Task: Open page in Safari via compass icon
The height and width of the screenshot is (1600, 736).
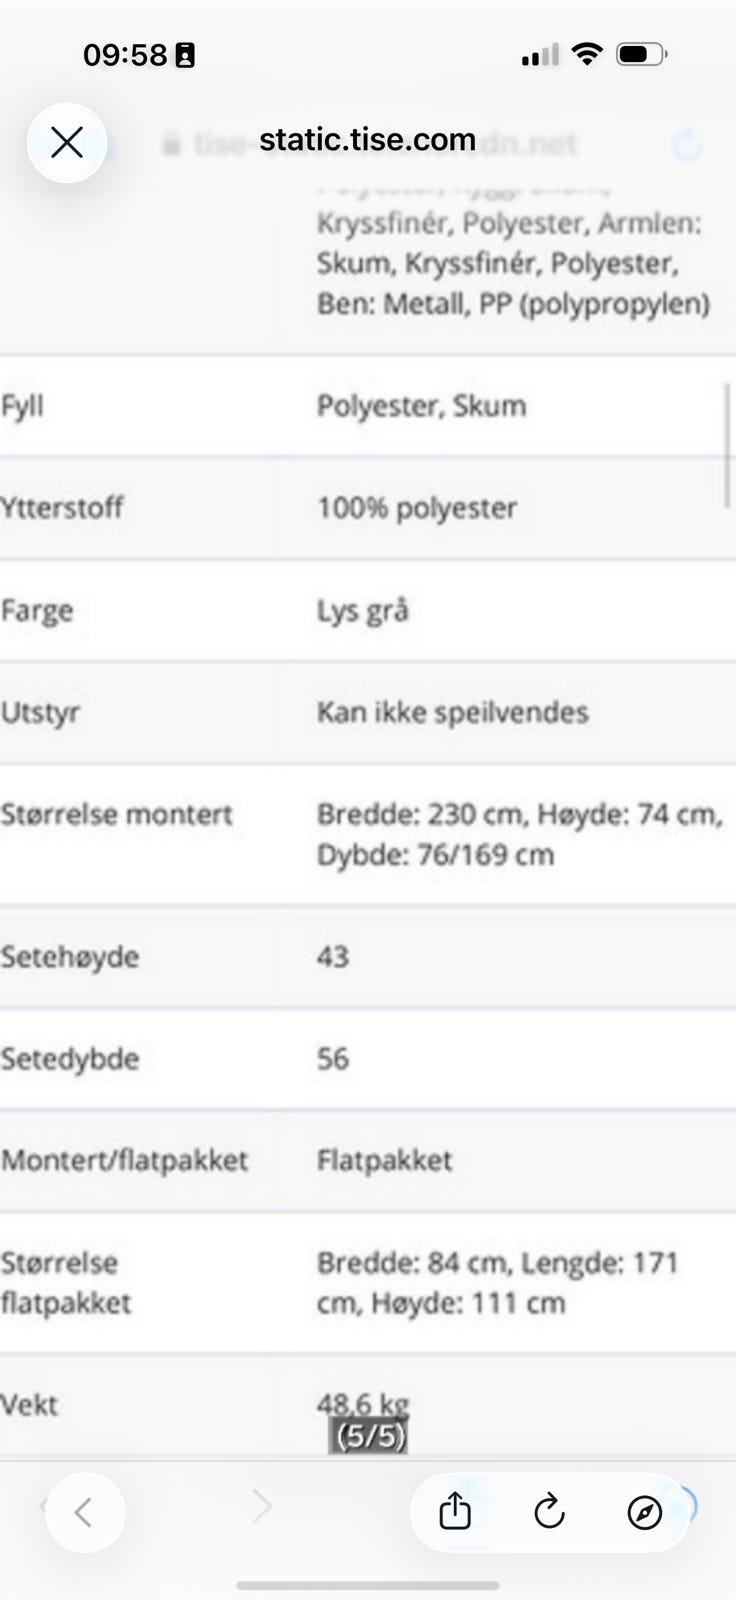Action: coord(645,1512)
